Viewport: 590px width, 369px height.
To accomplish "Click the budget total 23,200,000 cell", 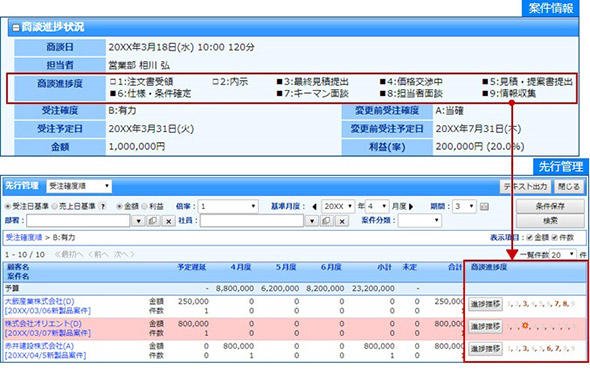I will point(373,289).
